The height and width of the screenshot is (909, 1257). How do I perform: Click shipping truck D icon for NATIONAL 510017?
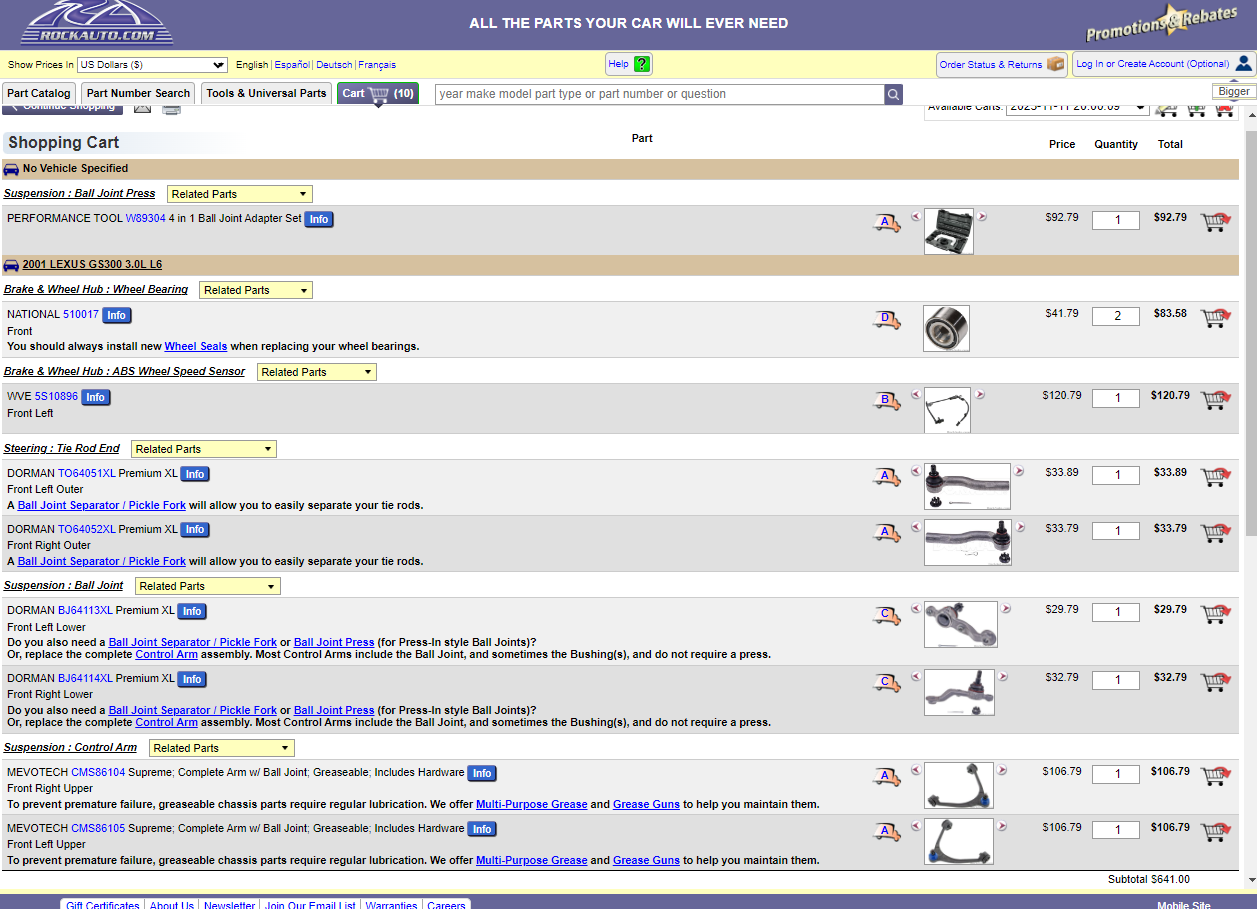(886, 319)
